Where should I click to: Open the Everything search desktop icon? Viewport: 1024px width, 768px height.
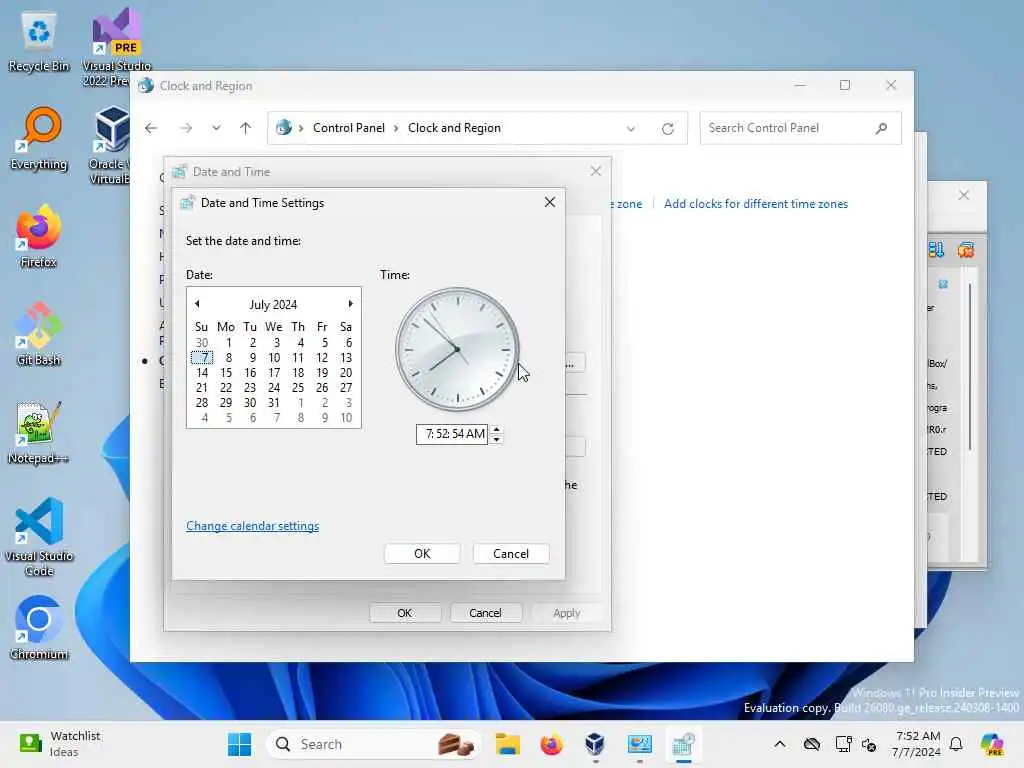click(x=39, y=138)
